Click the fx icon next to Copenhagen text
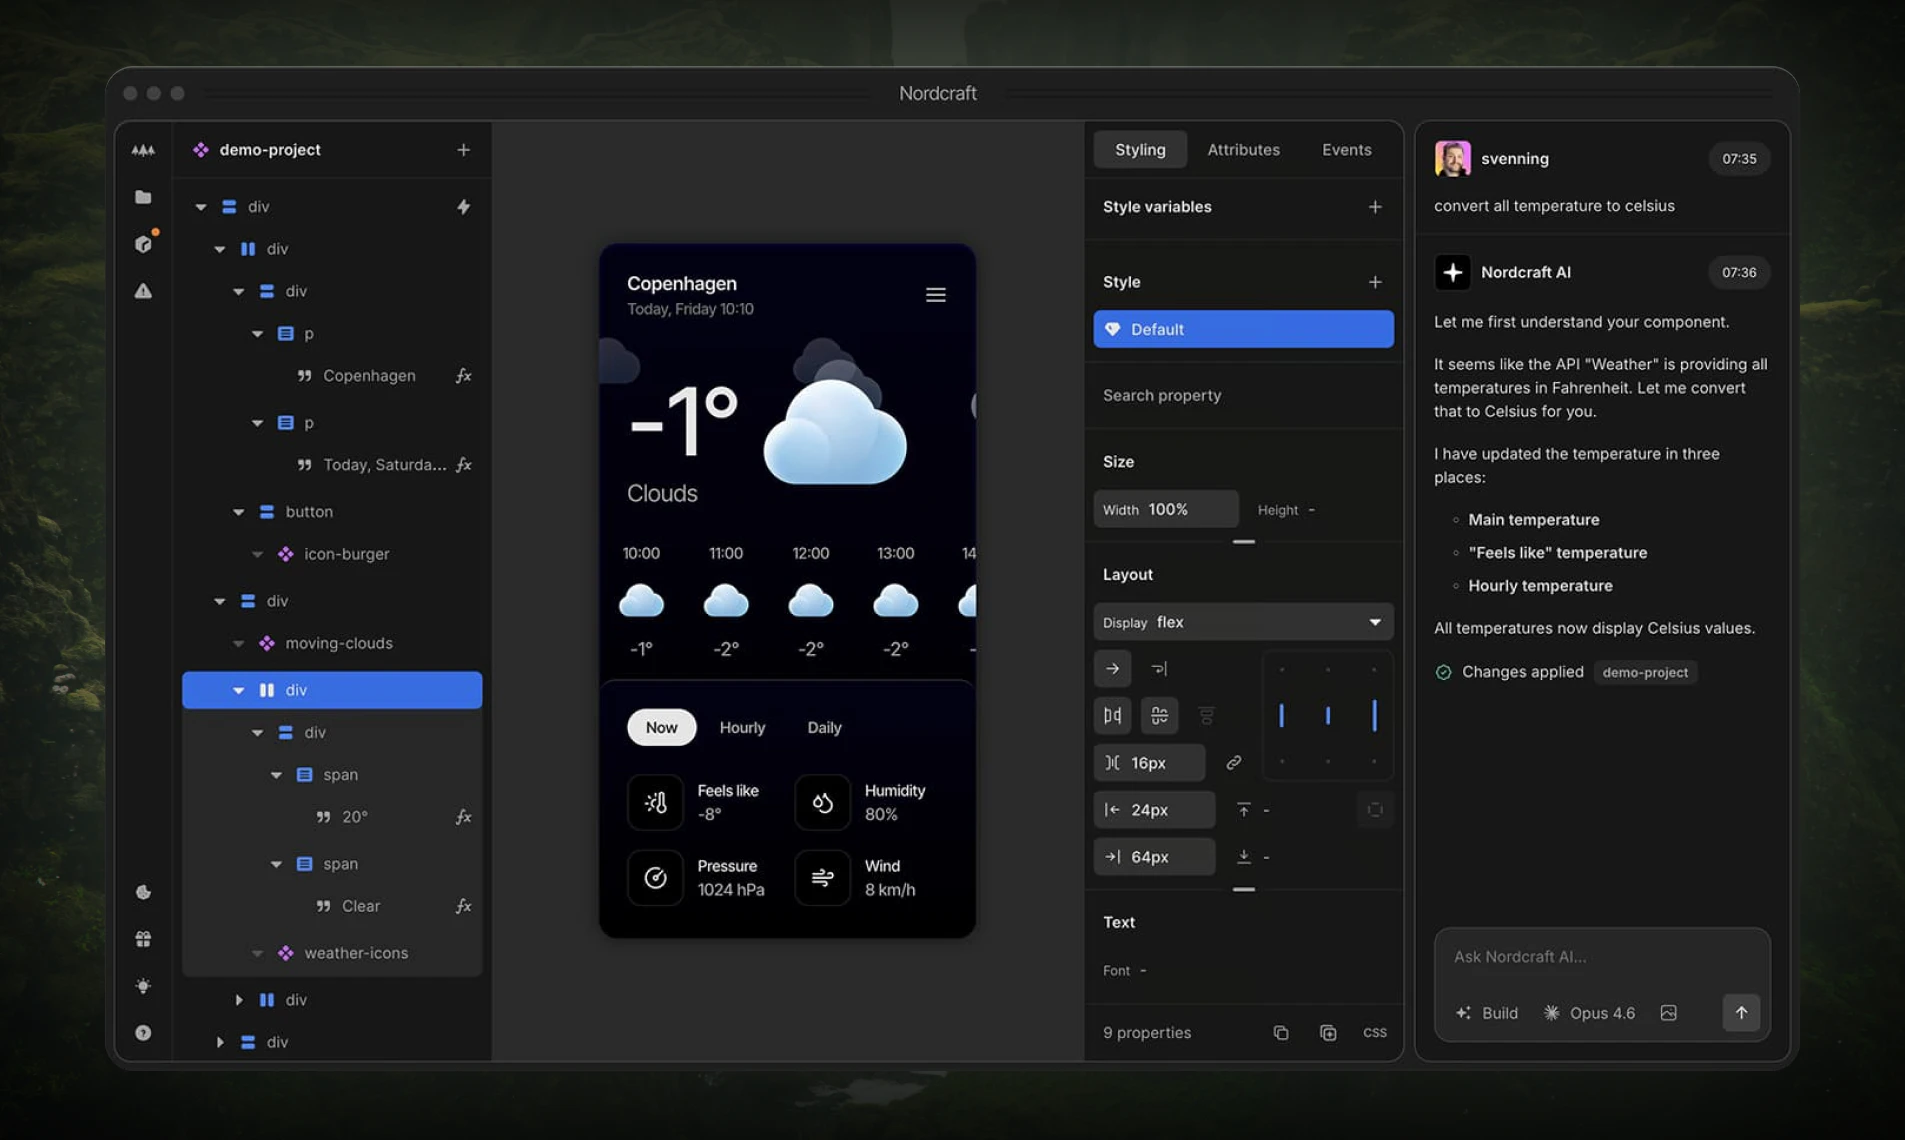The image size is (1905, 1140). [x=463, y=375]
